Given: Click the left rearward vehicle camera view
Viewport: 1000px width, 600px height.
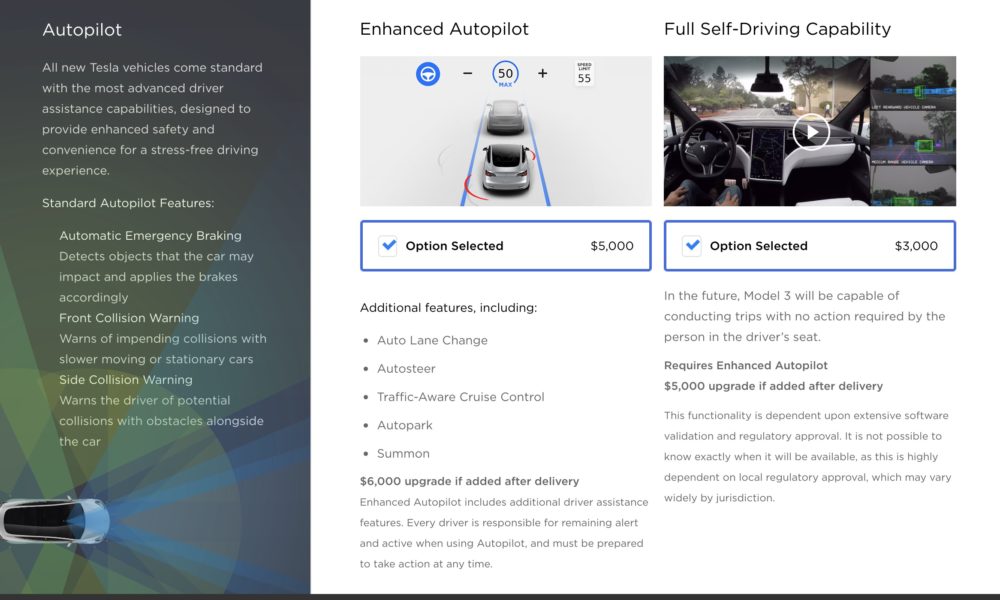Looking at the screenshot, I should tap(913, 84).
